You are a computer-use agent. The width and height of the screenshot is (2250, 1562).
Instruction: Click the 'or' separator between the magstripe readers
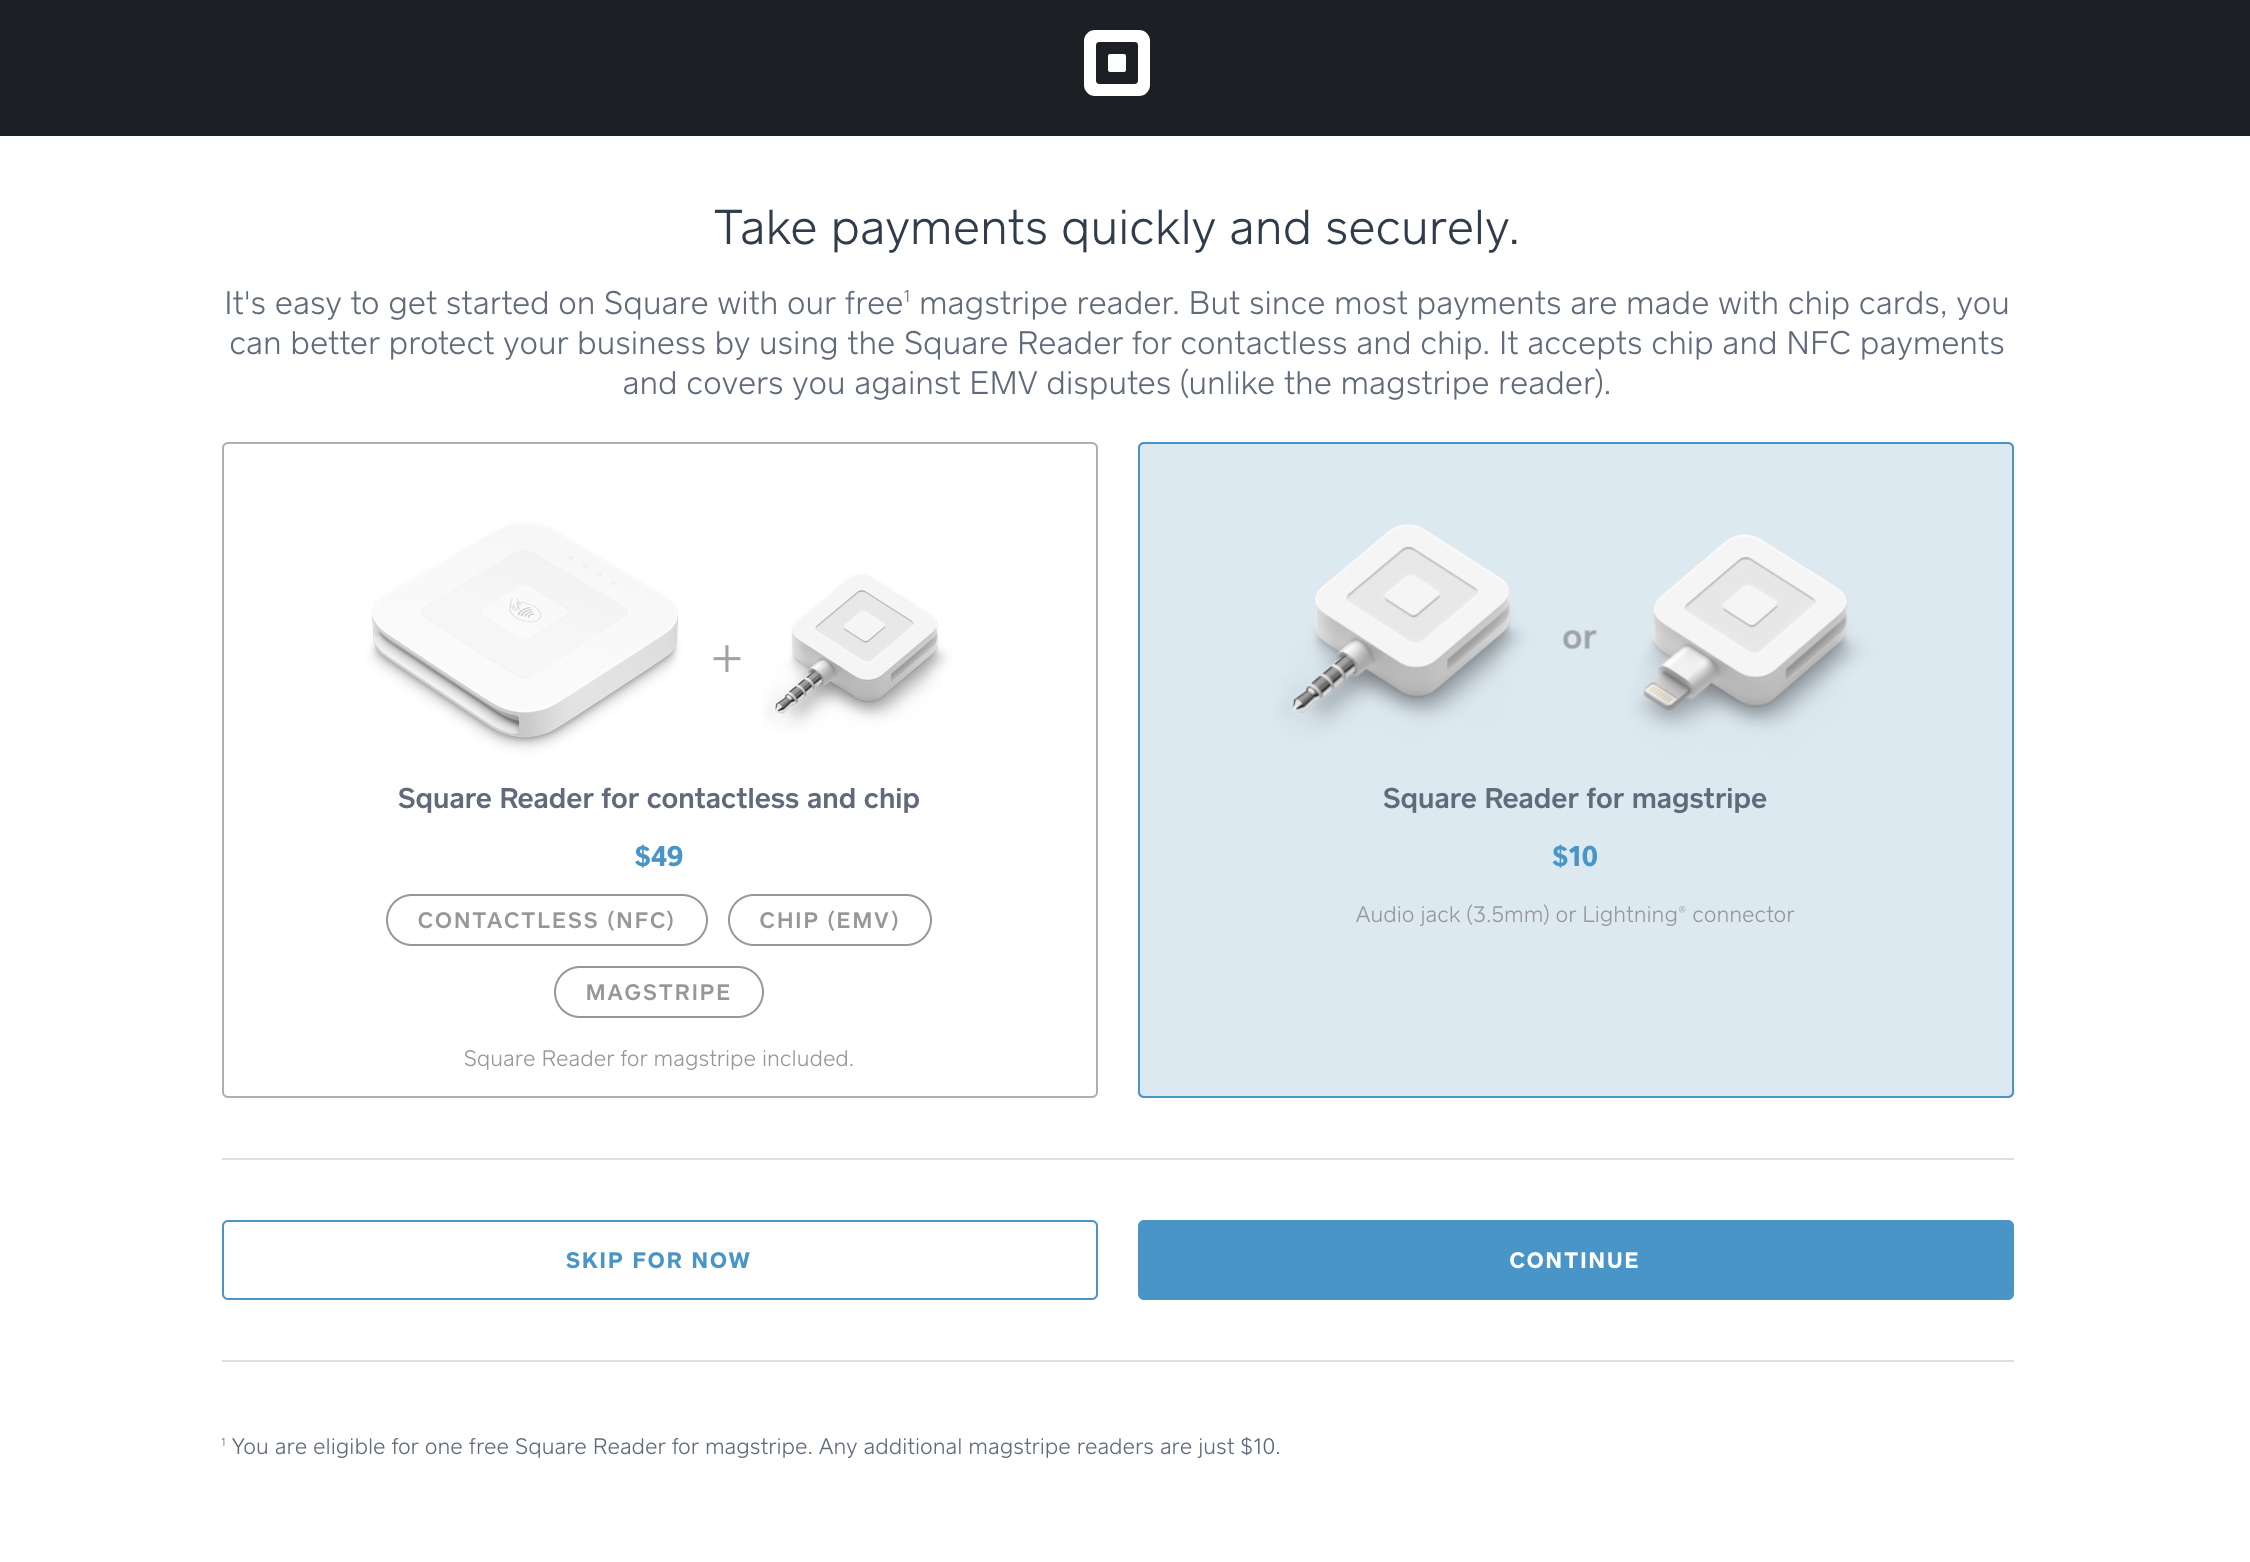(1580, 638)
